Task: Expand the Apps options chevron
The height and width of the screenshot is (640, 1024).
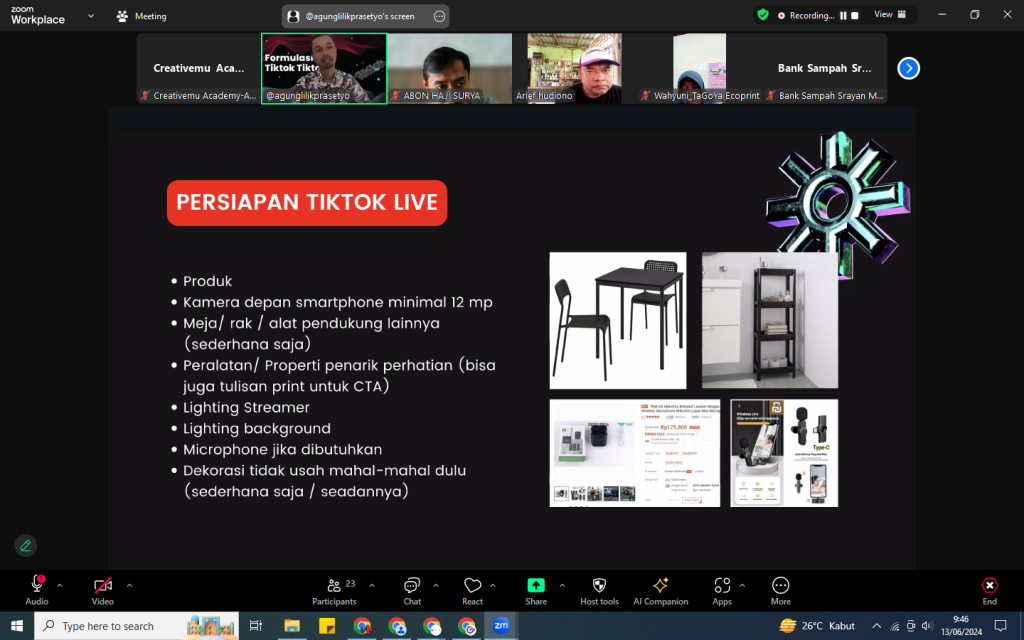Action: (x=742, y=585)
